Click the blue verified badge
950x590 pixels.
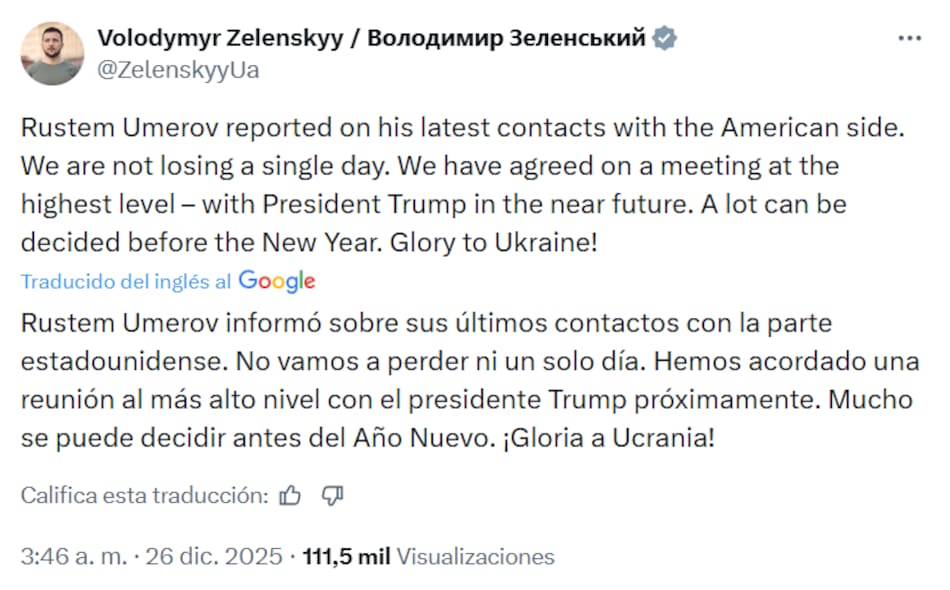(664, 39)
